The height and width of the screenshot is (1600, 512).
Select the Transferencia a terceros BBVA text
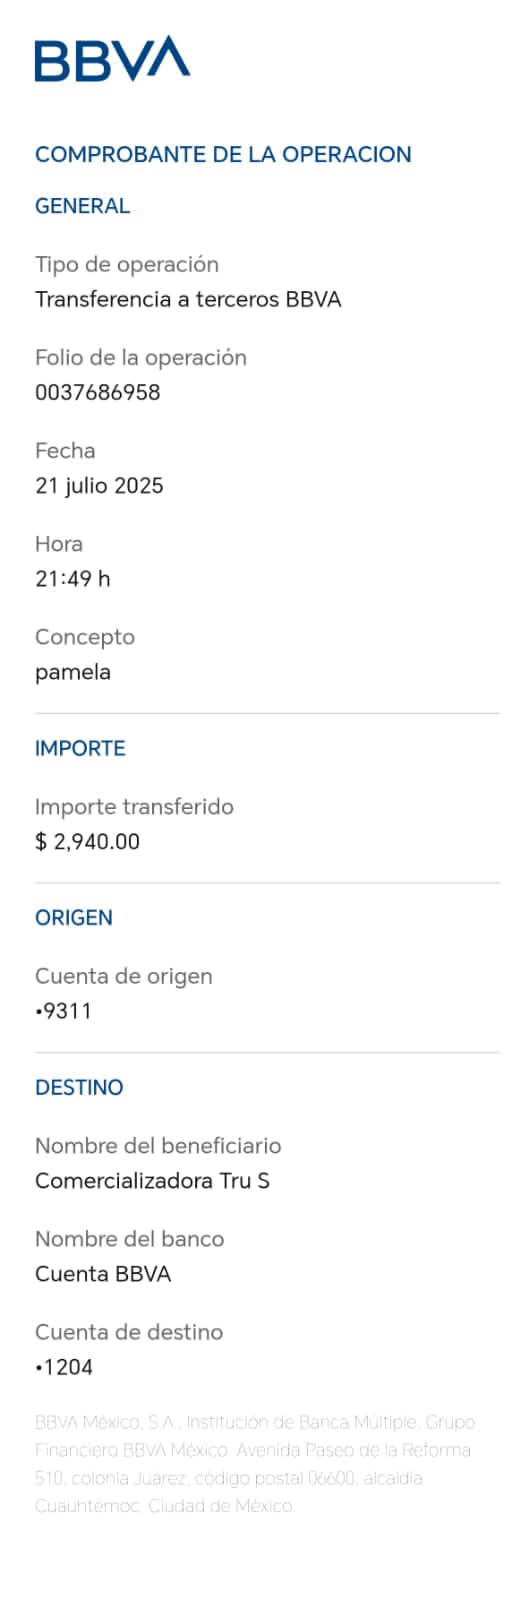[x=188, y=299]
